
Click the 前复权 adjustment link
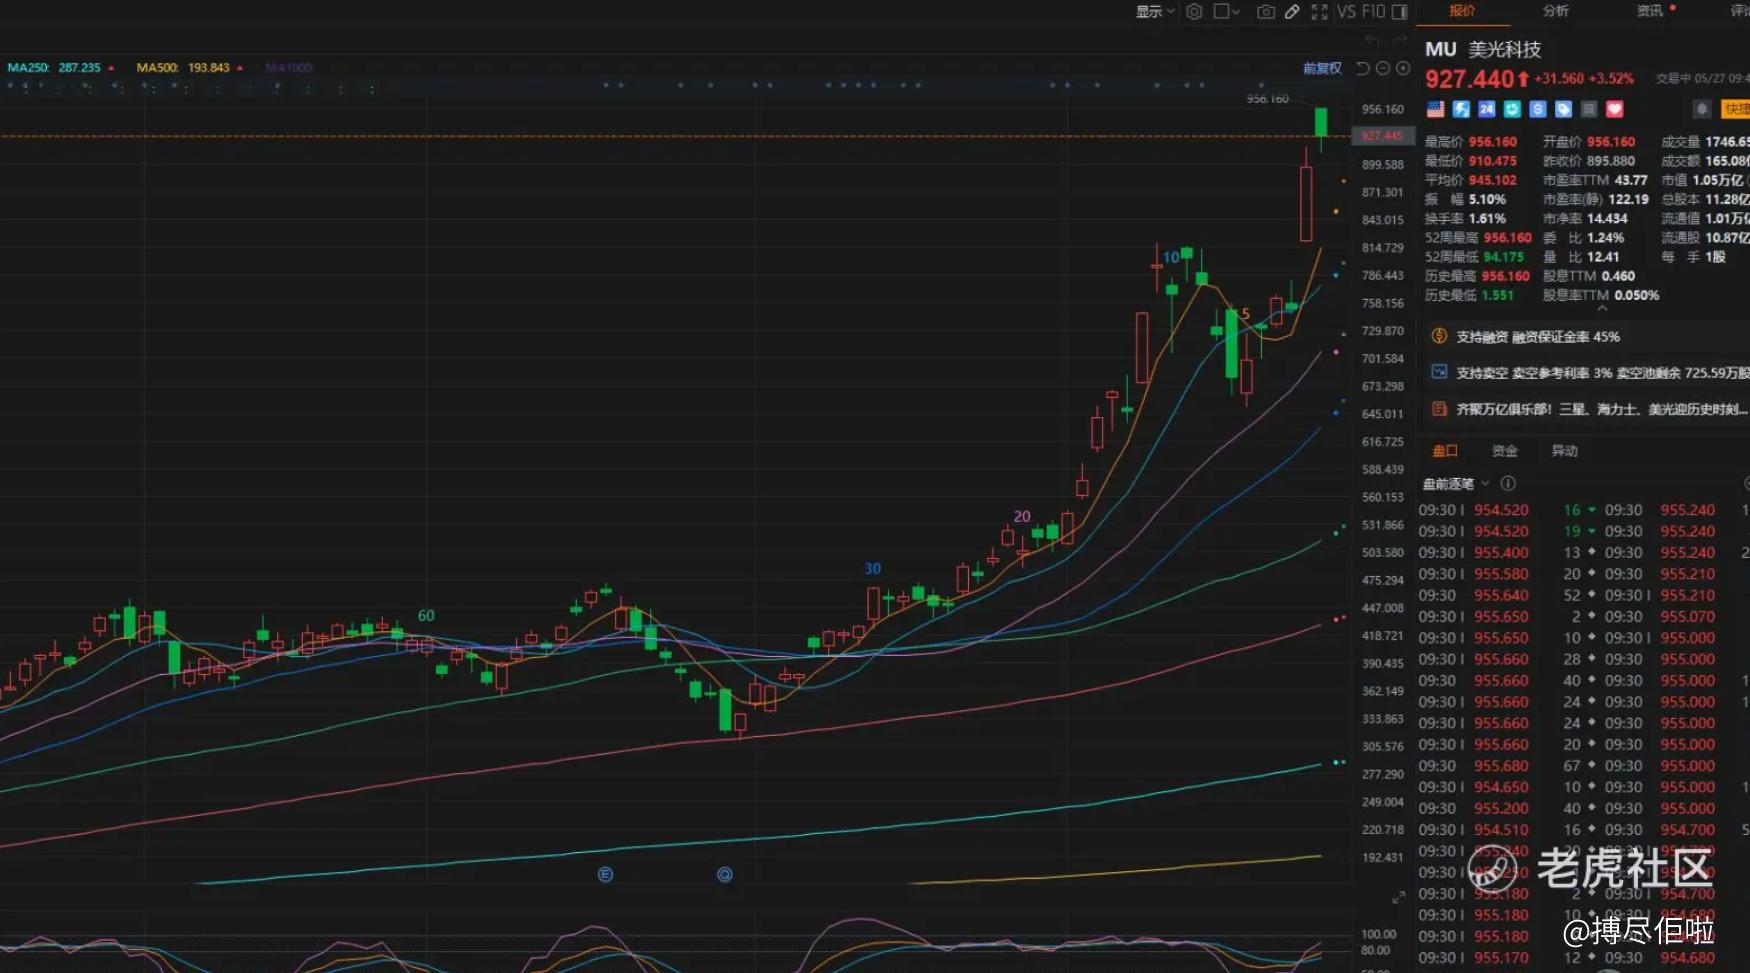[1322, 68]
